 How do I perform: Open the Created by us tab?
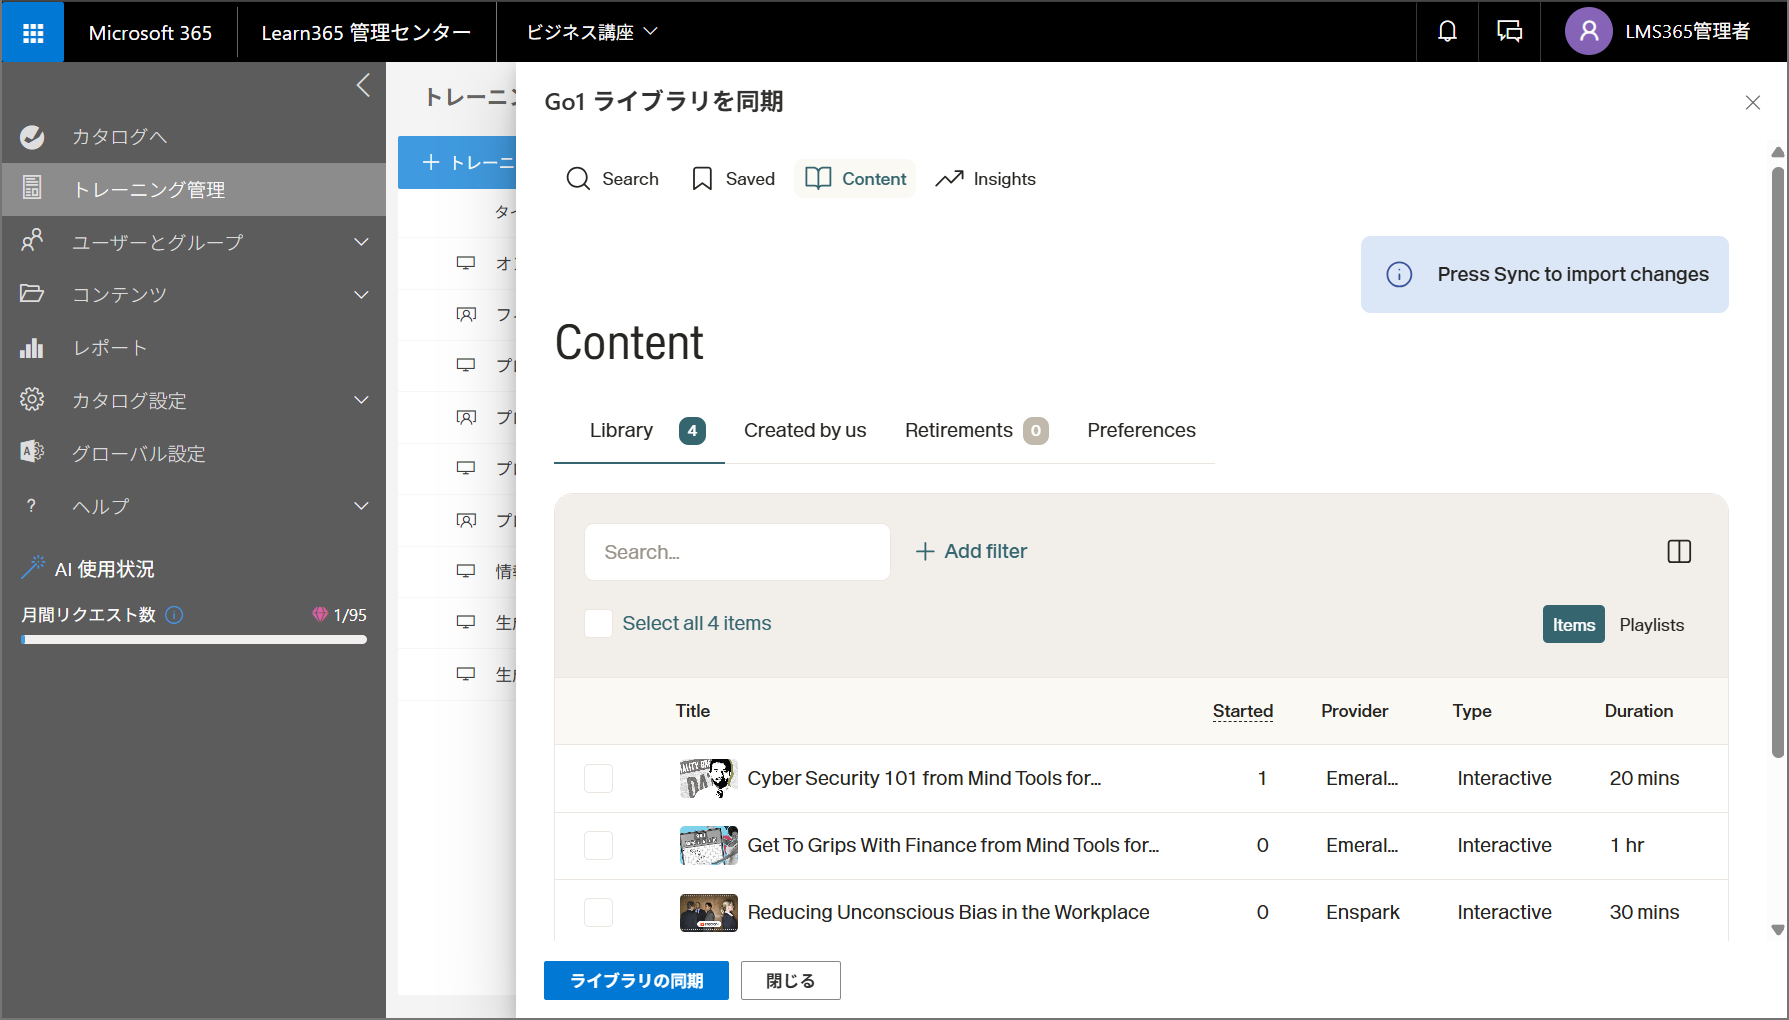point(805,431)
